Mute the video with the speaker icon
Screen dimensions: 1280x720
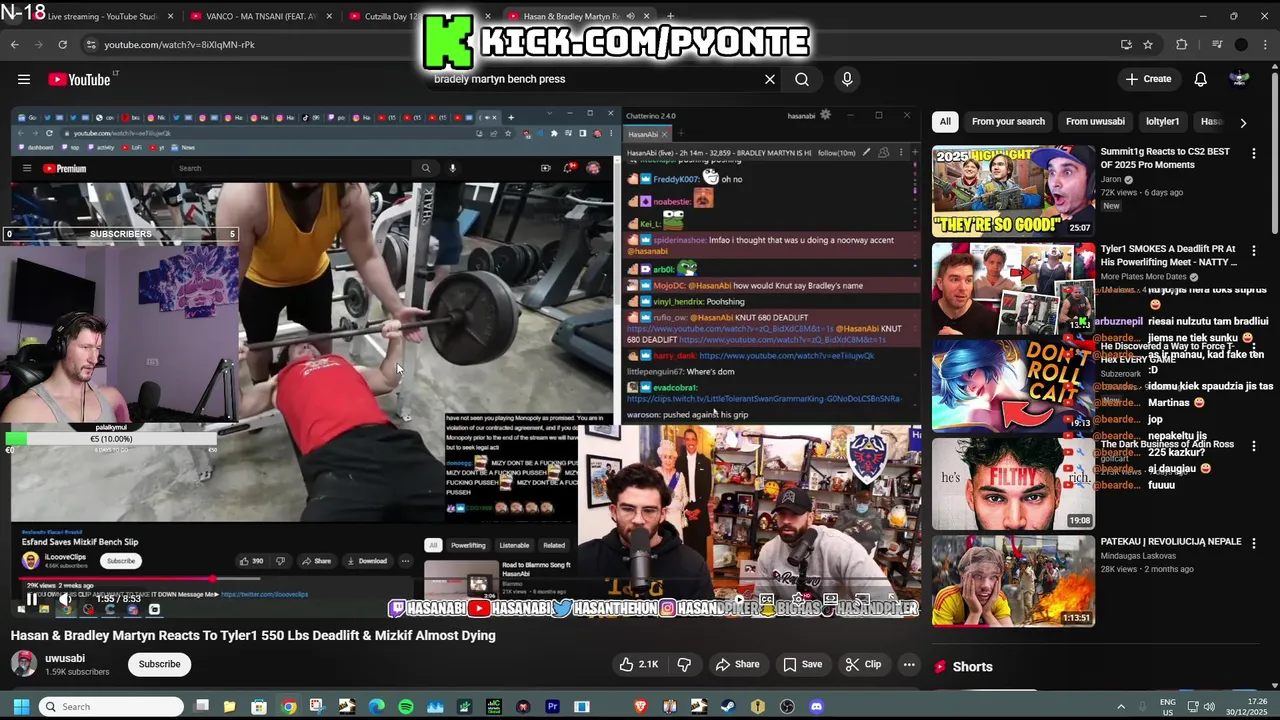point(64,599)
